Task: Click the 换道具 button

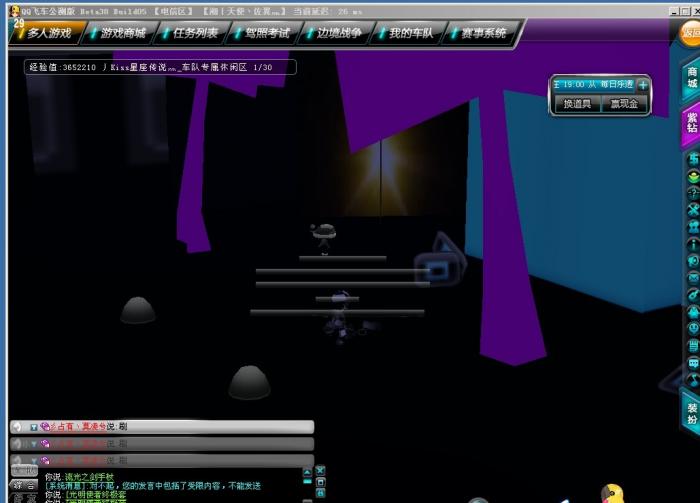Action: pyautogui.click(x=577, y=104)
